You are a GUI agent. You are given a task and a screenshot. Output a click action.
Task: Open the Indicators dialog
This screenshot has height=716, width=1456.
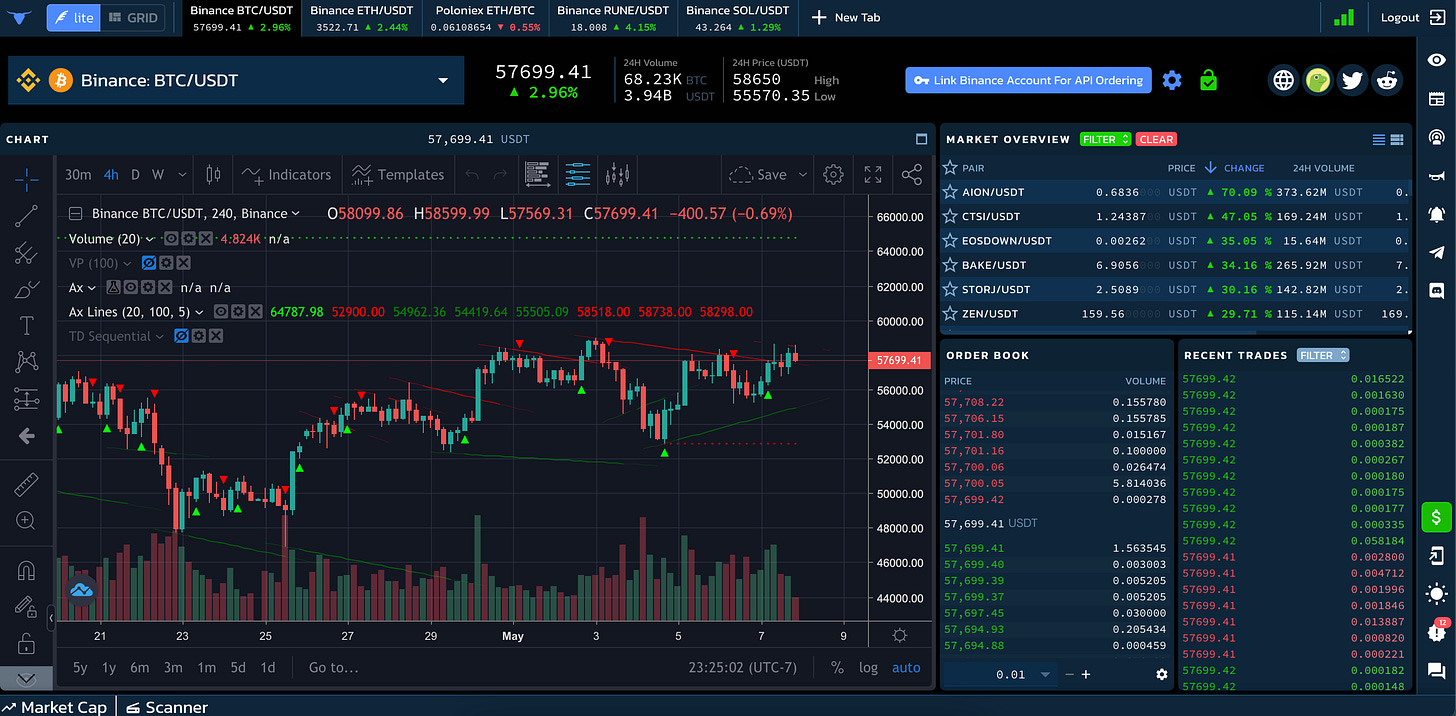[x=287, y=174]
